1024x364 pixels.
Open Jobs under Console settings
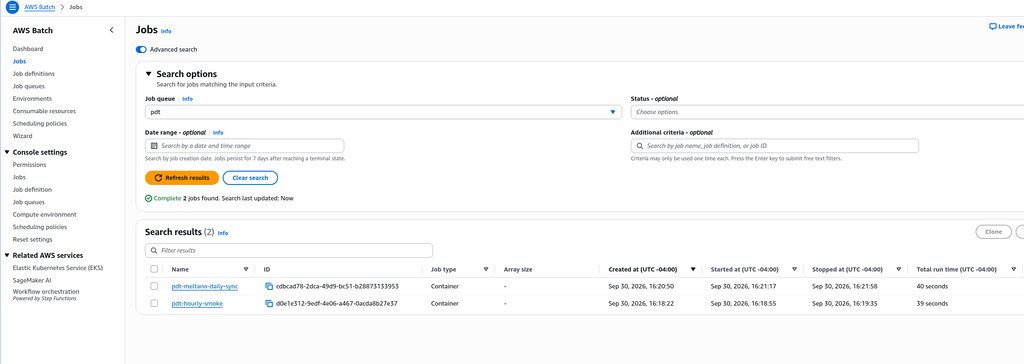20,177
